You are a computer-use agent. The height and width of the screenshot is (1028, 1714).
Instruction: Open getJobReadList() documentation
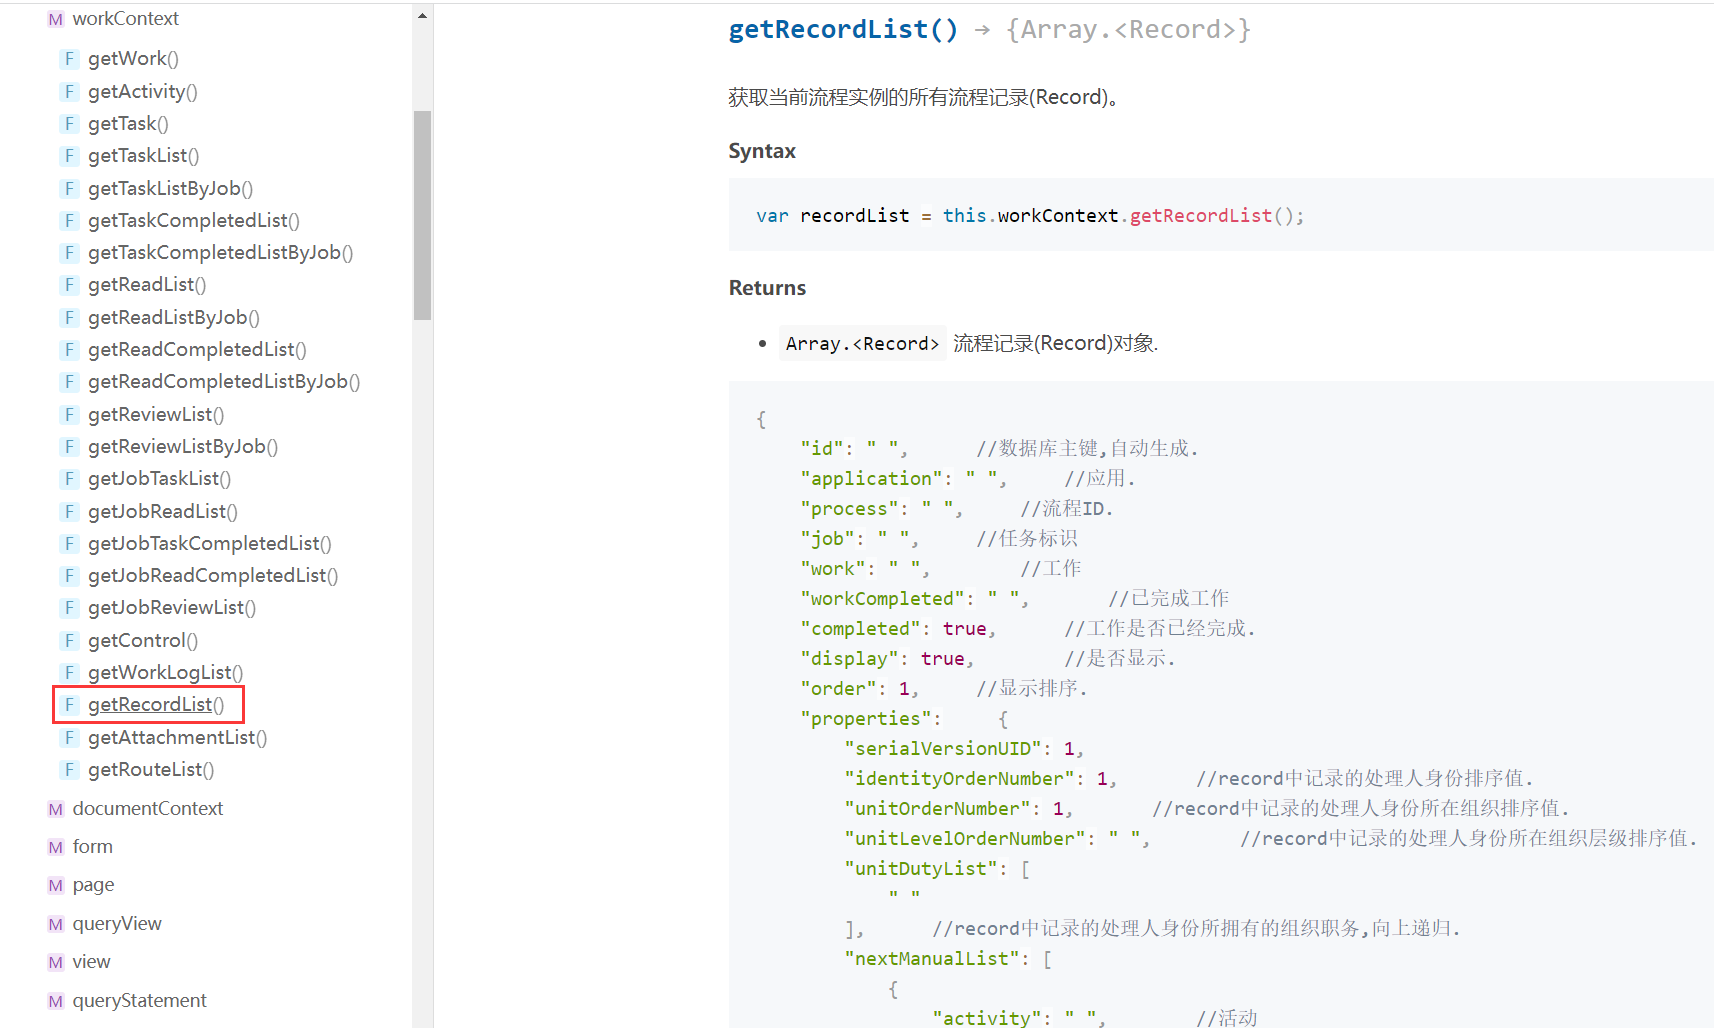click(163, 512)
